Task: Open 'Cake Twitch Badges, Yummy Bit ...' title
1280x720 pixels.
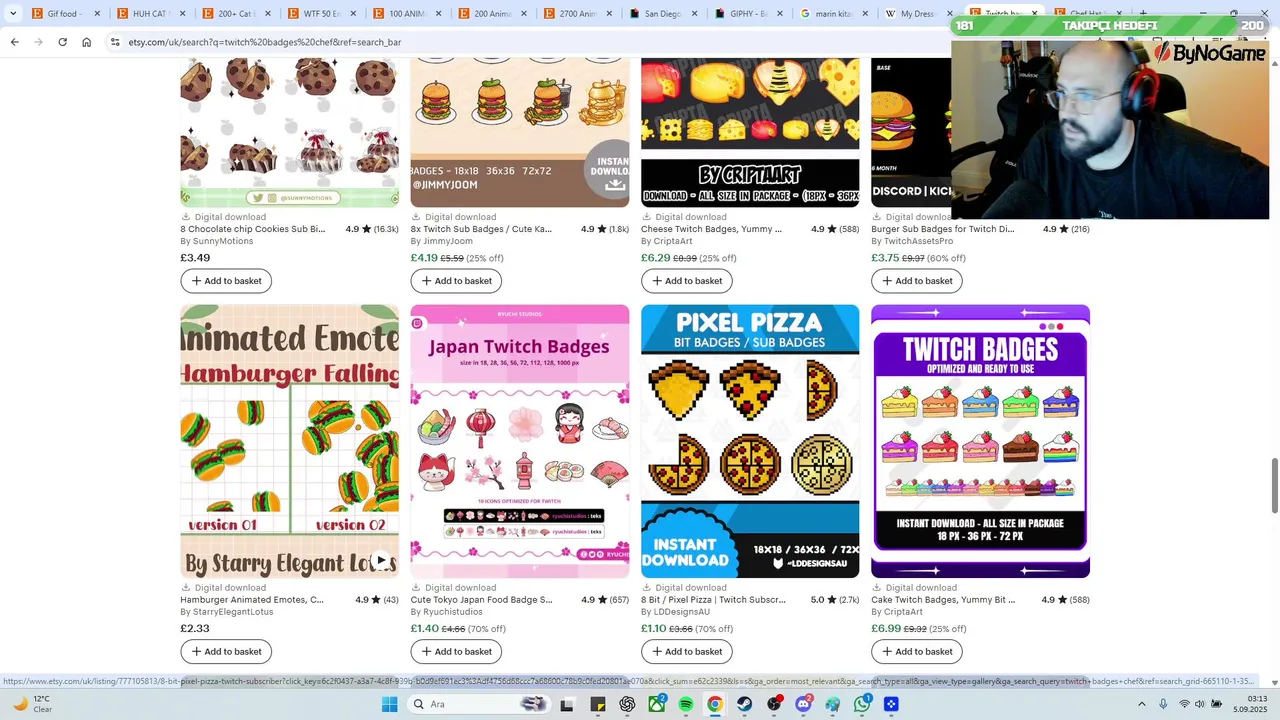Action: 943,600
